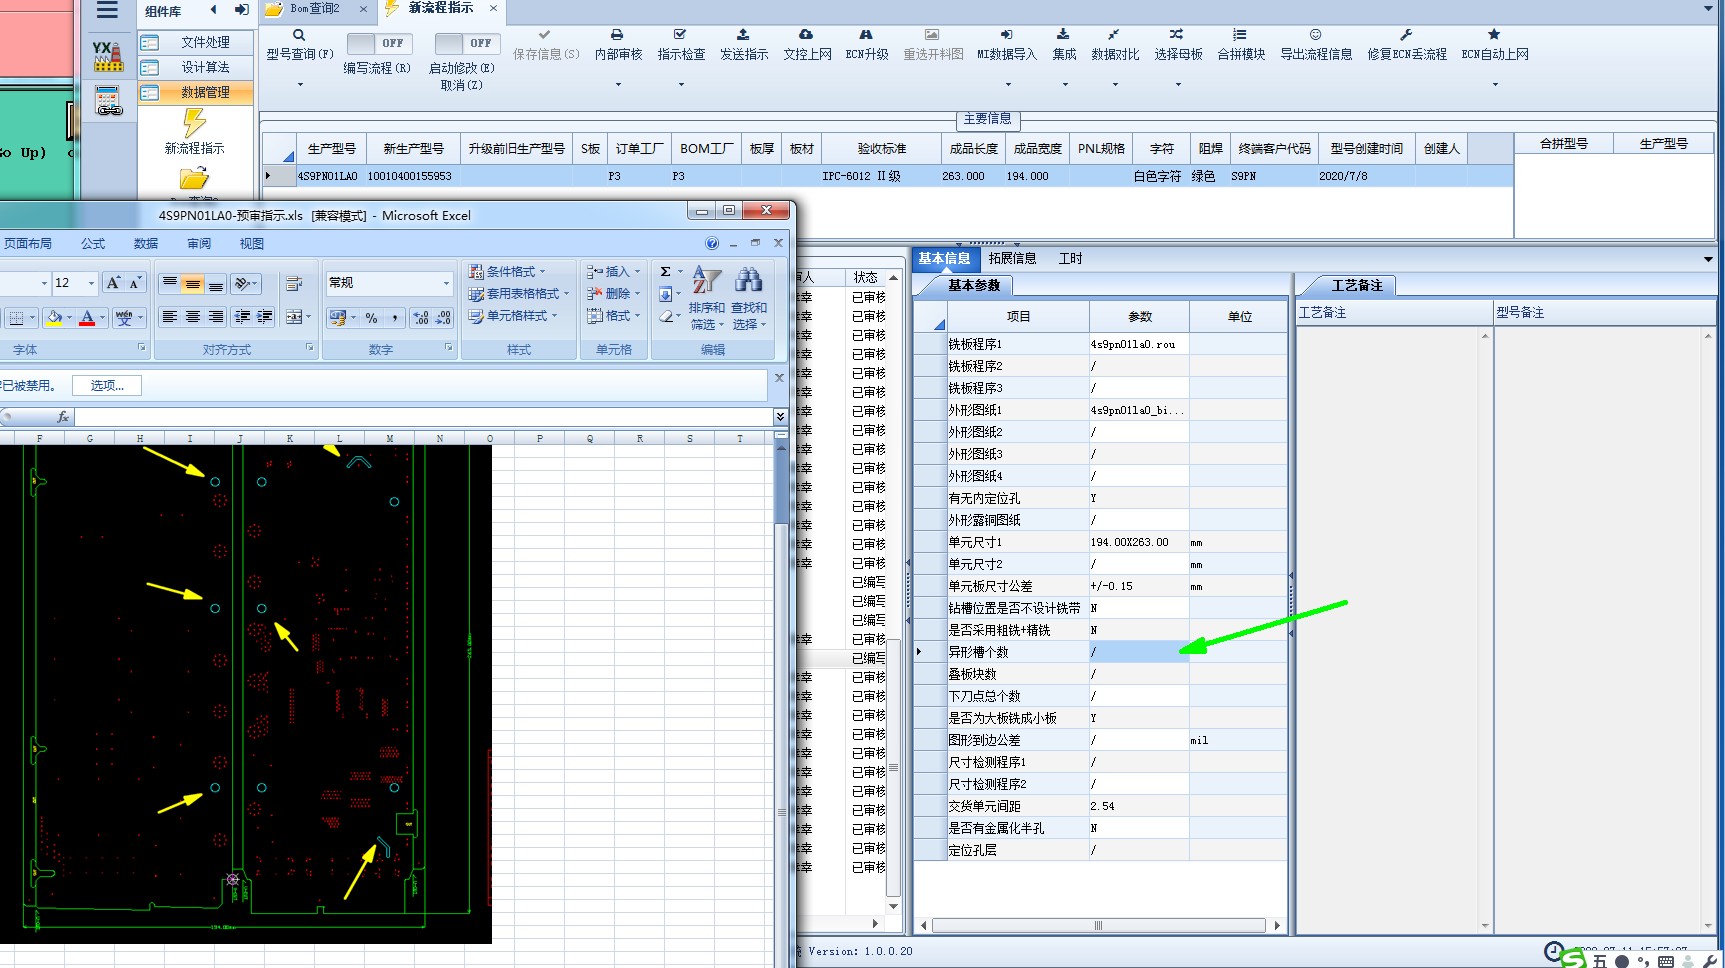Toggle Excel bottom vertical align button
1725x968 pixels.
[x=216, y=284]
